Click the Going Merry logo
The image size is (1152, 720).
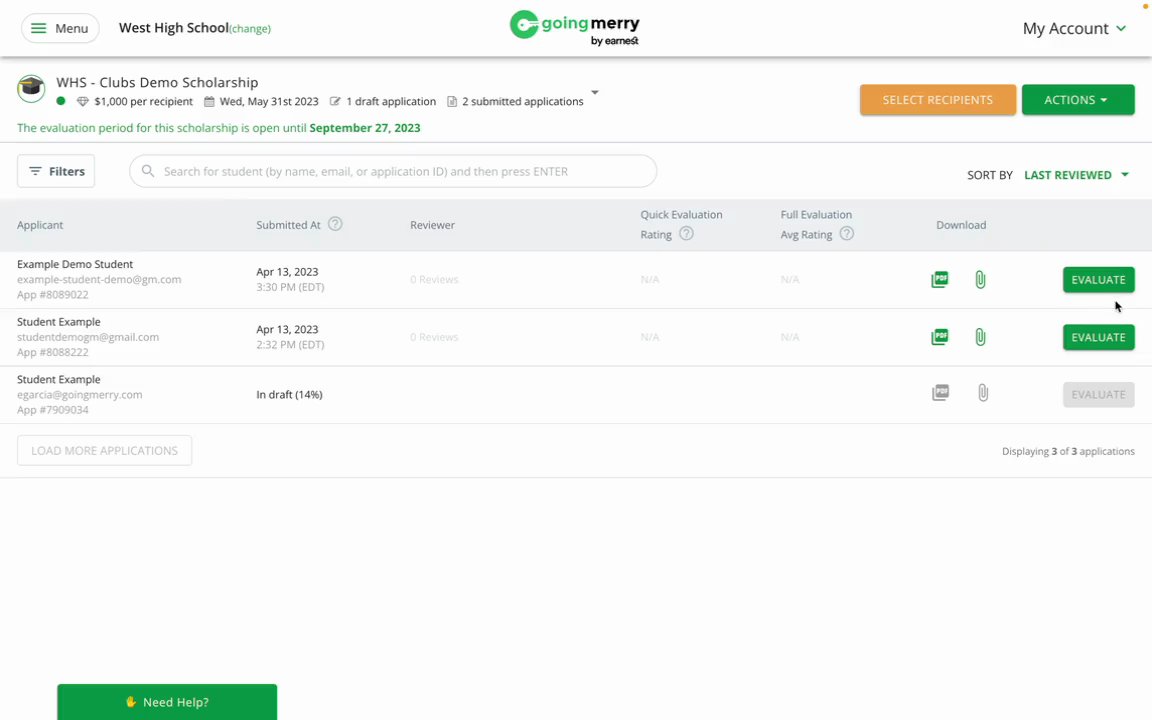point(575,28)
